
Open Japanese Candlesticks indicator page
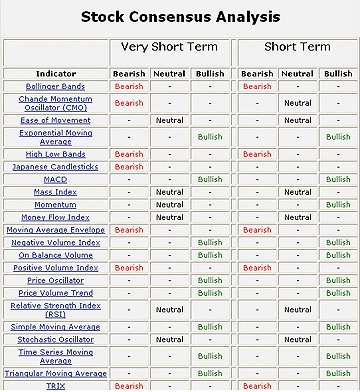(x=55, y=167)
